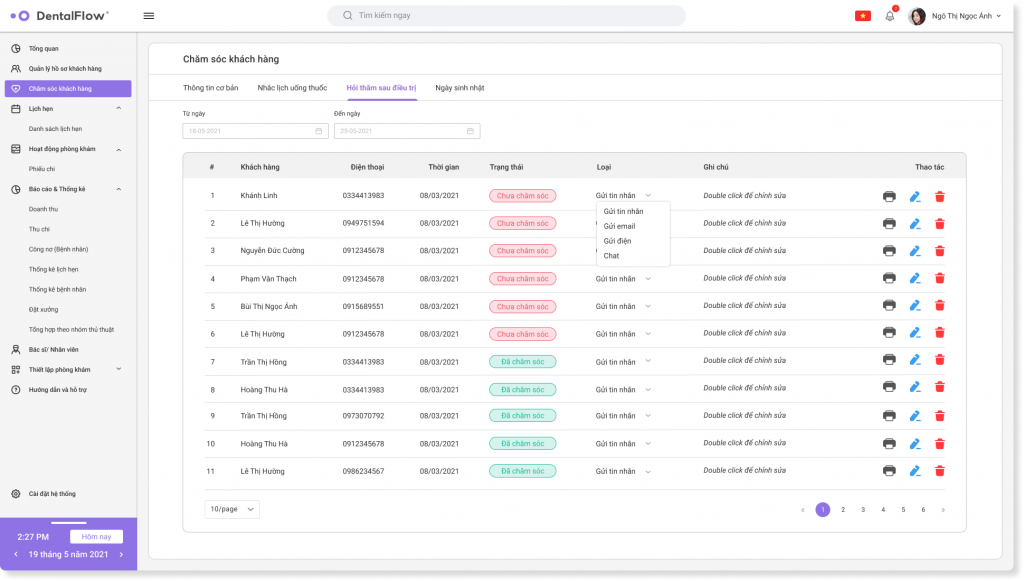Screen dimensions: 1024x581
Task: Delete row 8 Hoàng Thu Hà entry
Action: [940, 387]
